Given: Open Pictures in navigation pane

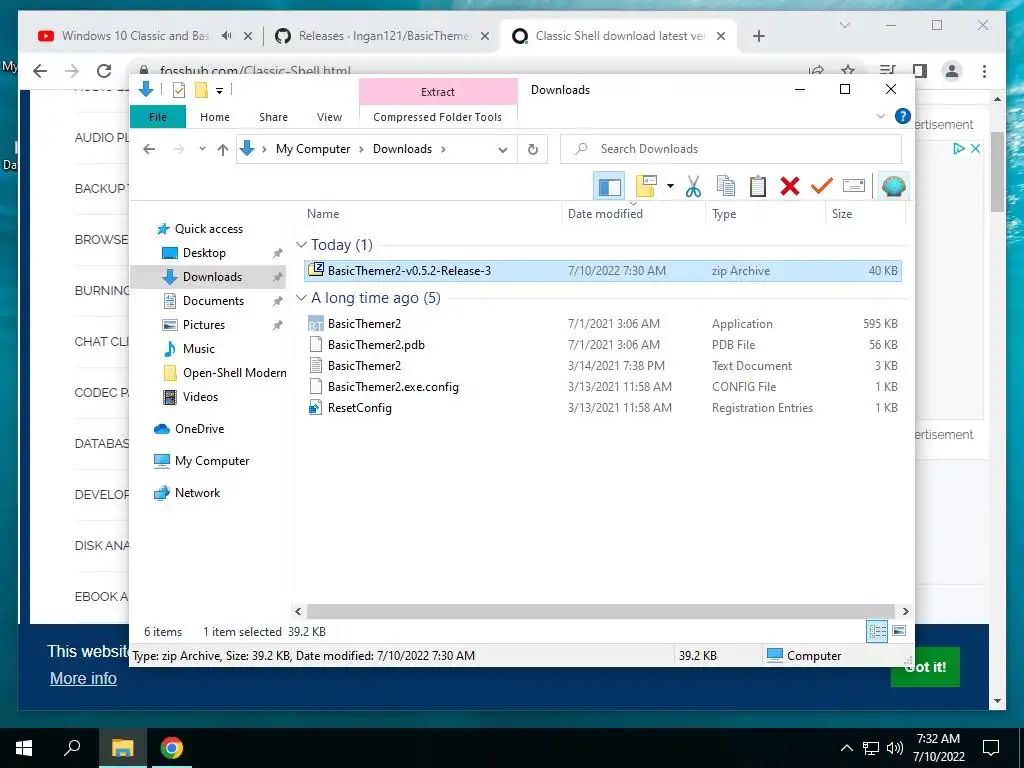Looking at the screenshot, I should click(x=203, y=325).
